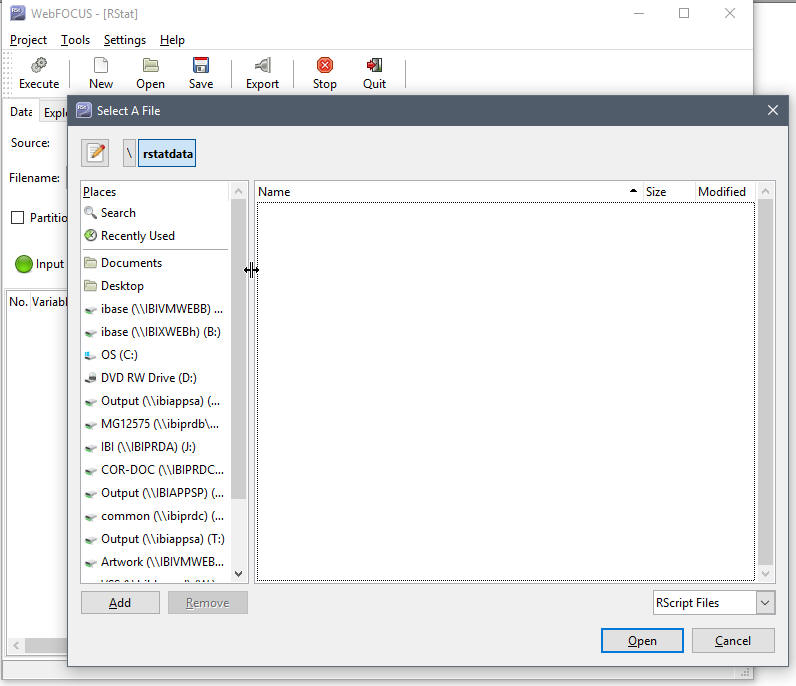Screen dimensions: 796x686
Task: Click the Export icon in toolbar
Action: [262, 66]
